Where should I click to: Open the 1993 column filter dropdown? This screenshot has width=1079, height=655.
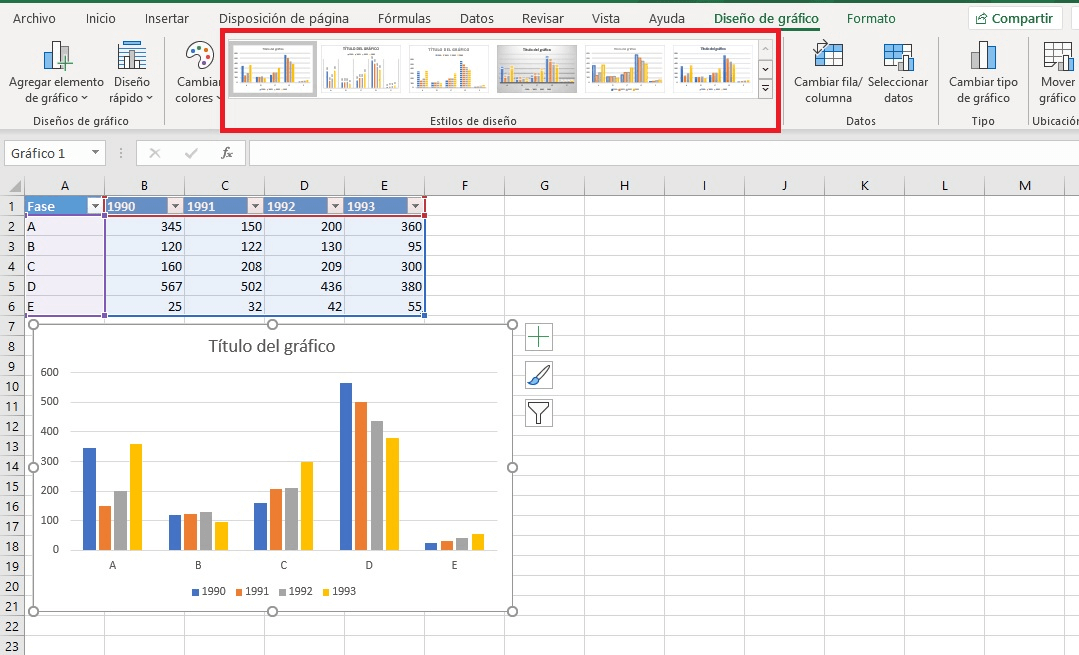[x=414, y=206]
